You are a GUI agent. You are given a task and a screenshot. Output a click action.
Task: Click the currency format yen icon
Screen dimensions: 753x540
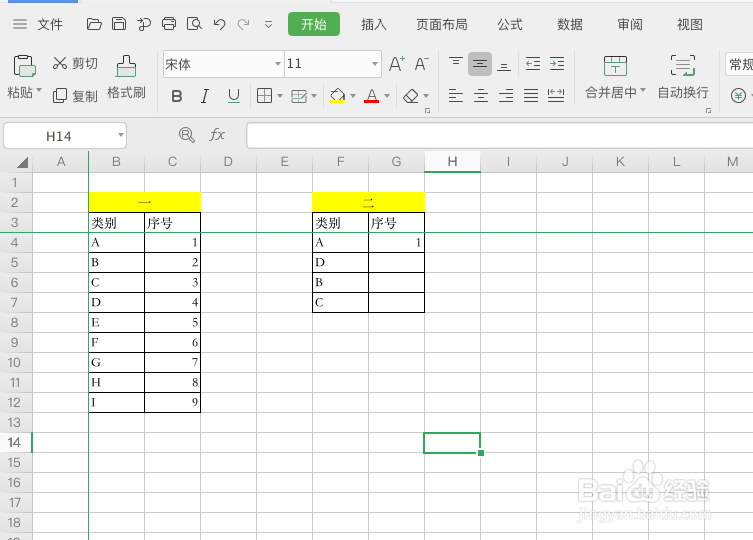coord(738,96)
